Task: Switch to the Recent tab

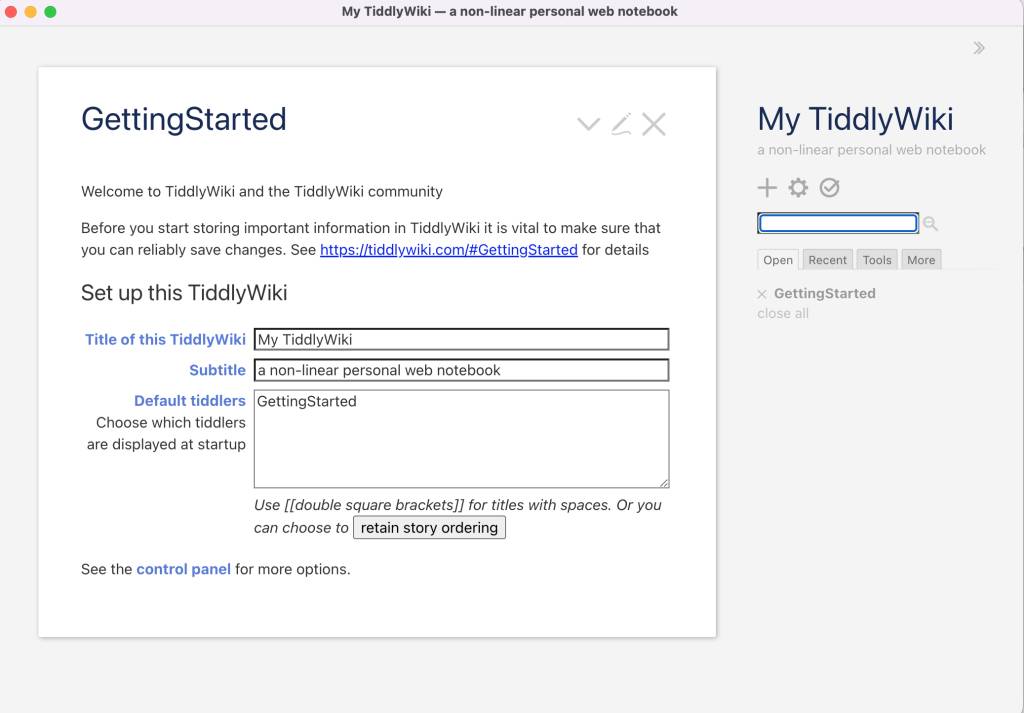Action: (x=827, y=260)
